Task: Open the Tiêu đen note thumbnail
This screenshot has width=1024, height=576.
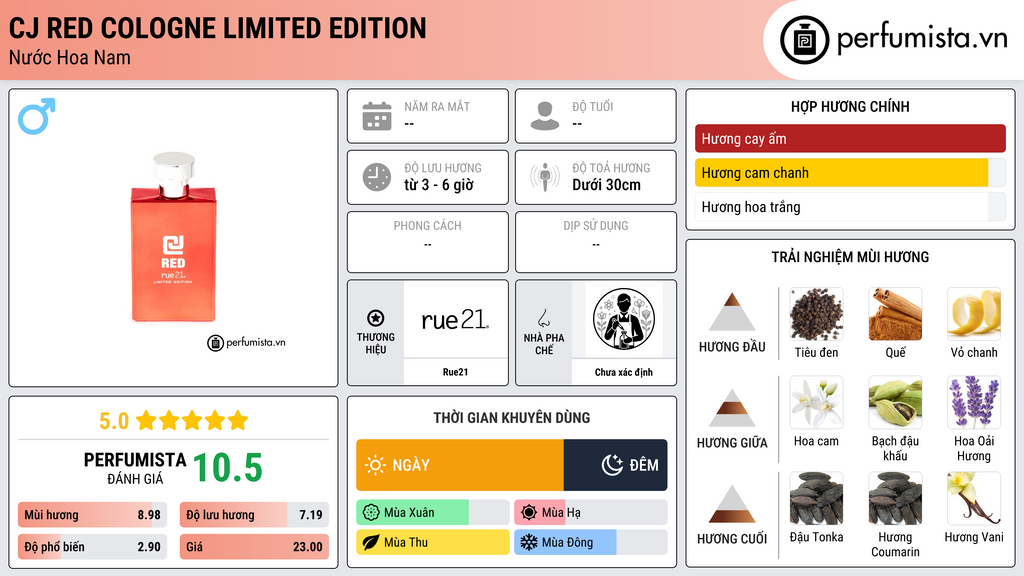Action: tap(816, 314)
